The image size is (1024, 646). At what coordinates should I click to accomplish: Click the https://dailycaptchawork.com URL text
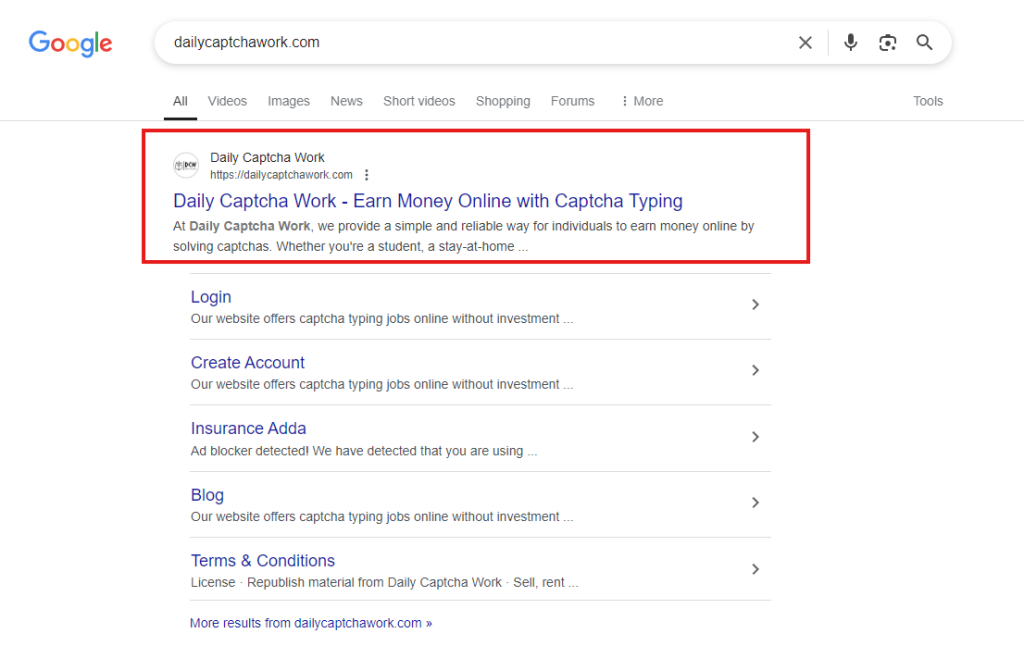click(x=281, y=175)
